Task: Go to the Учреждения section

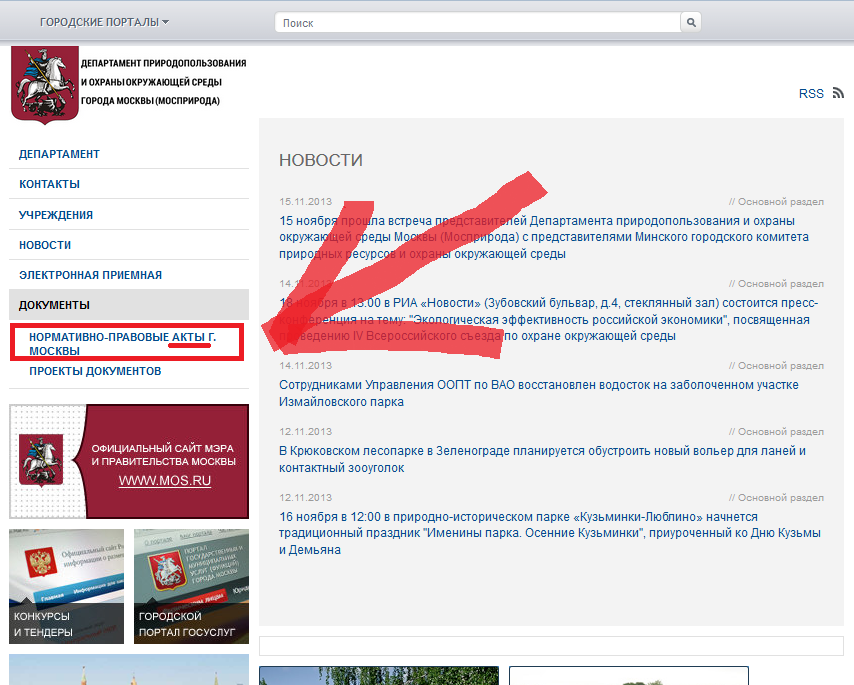Action: coord(56,215)
